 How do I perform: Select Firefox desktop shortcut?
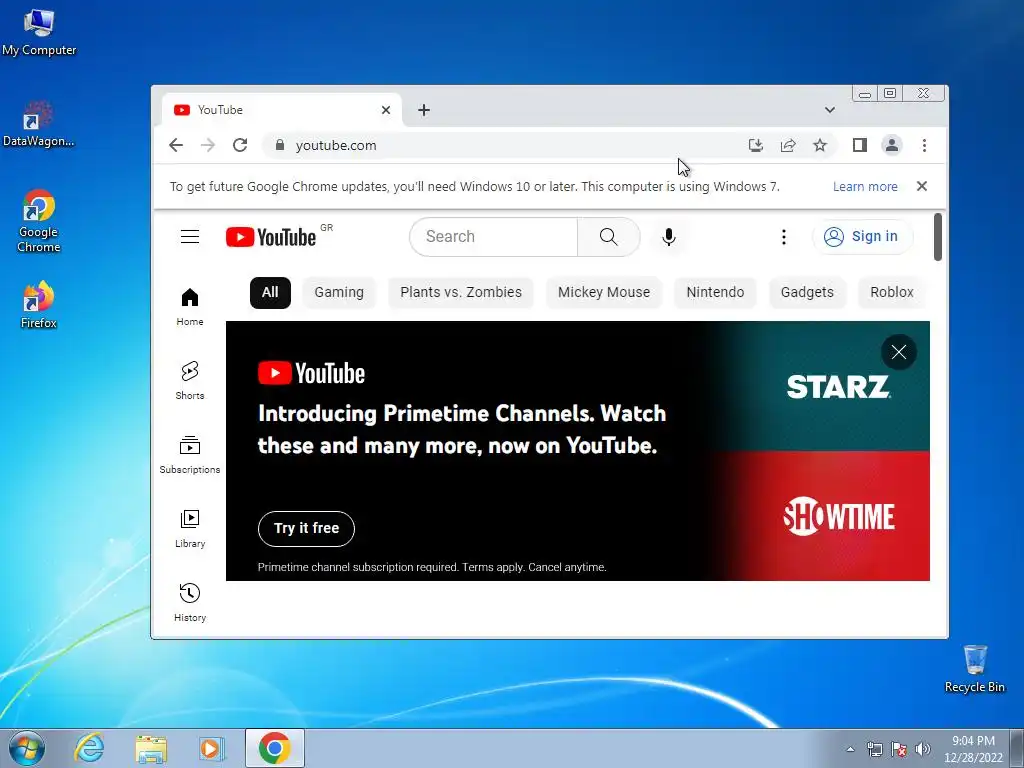pyautogui.click(x=39, y=304)
